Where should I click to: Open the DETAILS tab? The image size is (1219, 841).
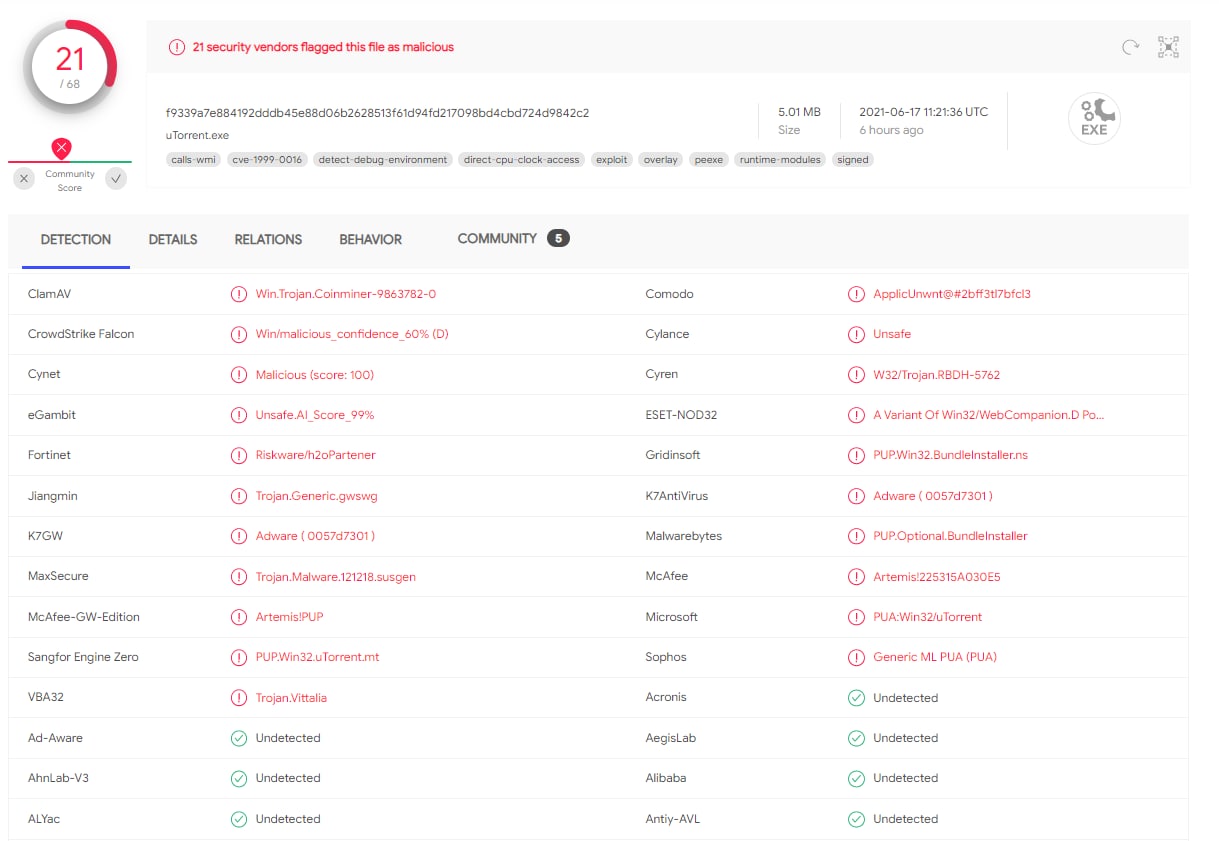[x=173, y=240]
